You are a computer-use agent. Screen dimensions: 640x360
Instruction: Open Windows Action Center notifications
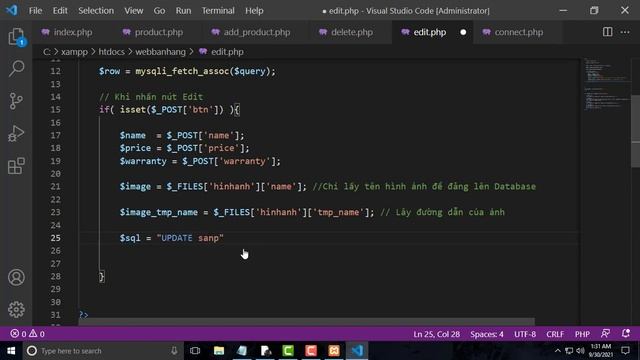(x=625, y=351)
